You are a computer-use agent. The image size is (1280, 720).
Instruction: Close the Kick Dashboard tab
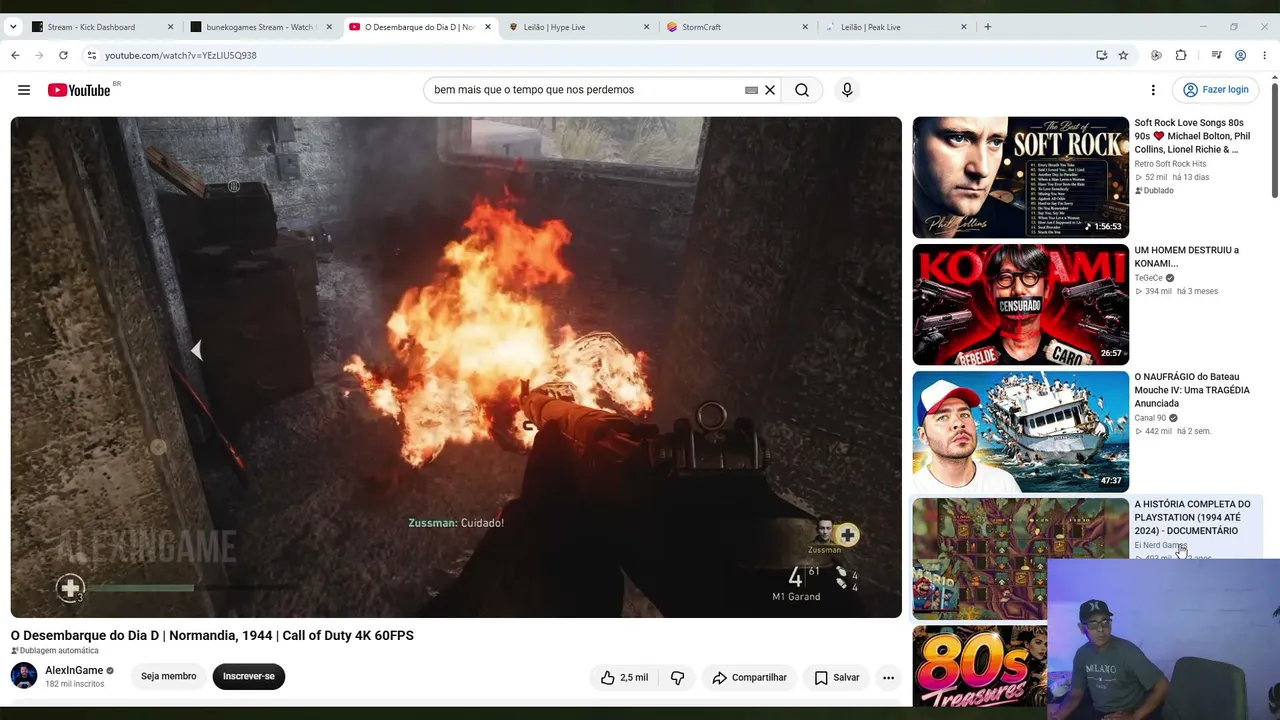pos(171,27)
